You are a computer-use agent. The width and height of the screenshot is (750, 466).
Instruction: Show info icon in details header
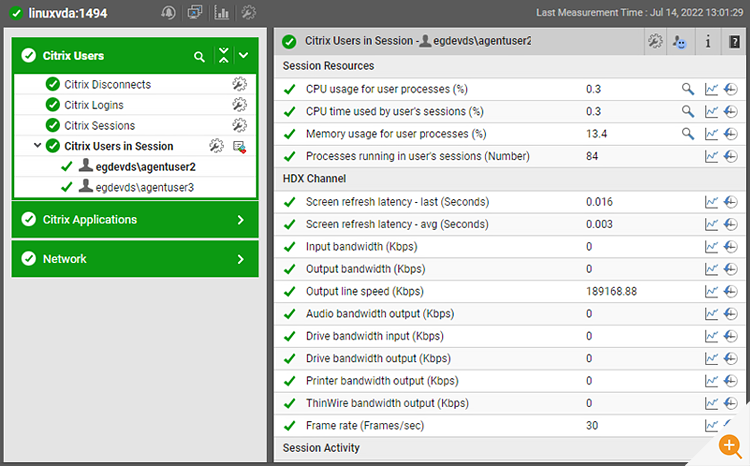pyautogui.click(x=708, y=42)
